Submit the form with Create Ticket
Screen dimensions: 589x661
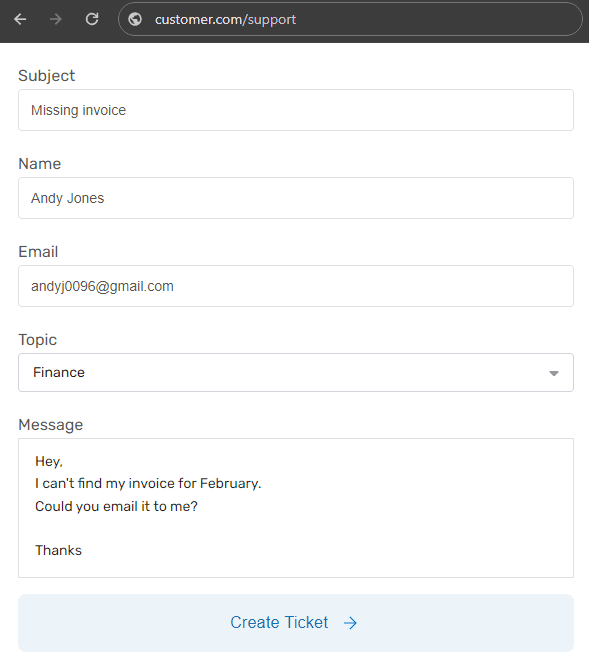tap(296, 623)
